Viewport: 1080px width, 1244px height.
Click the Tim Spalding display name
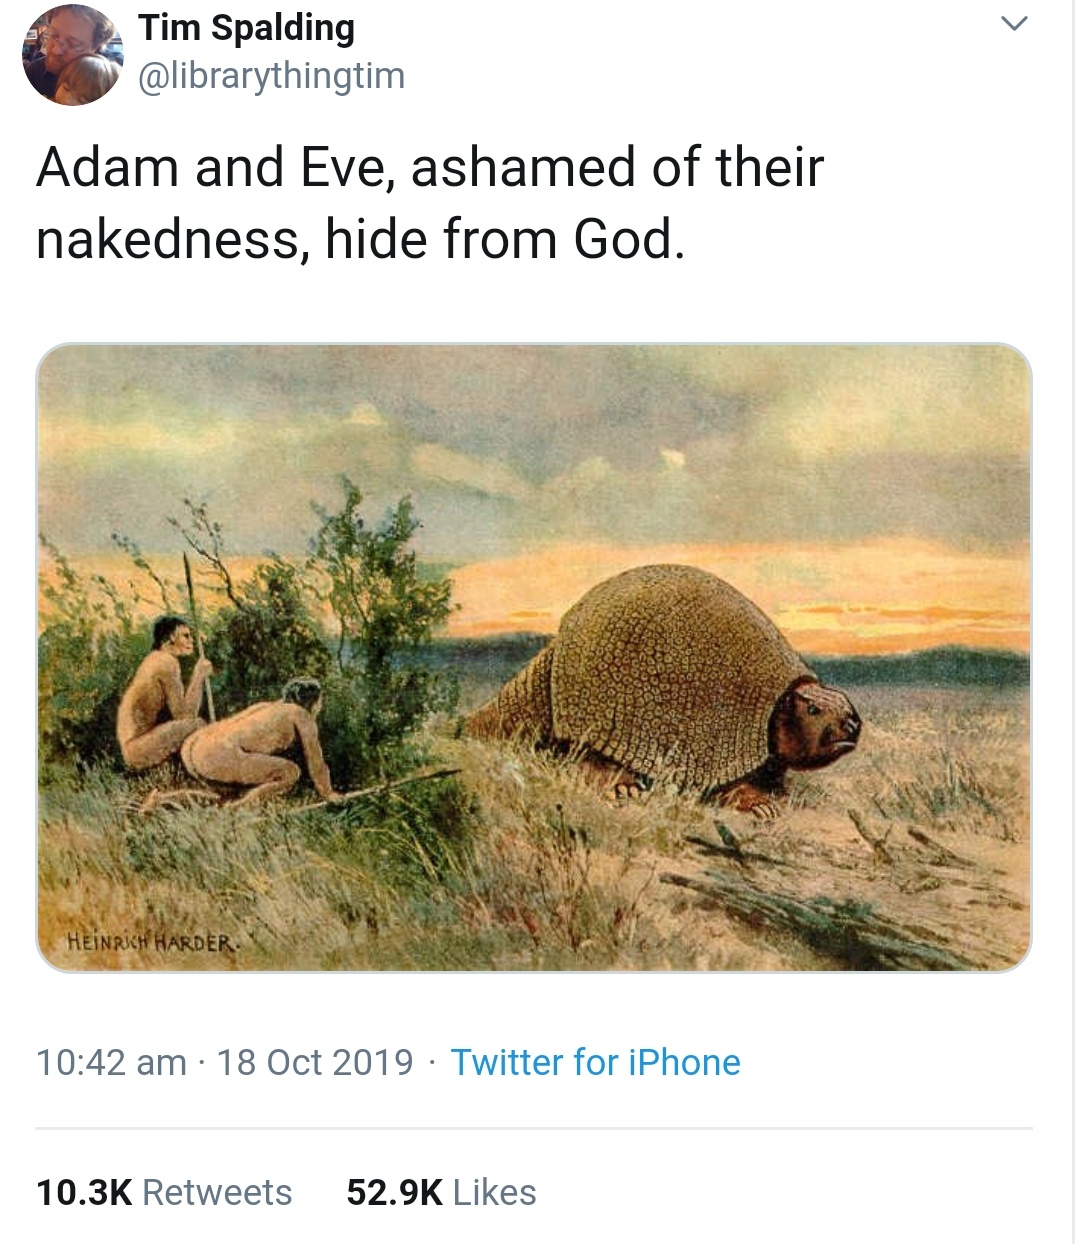coord(246,28)
